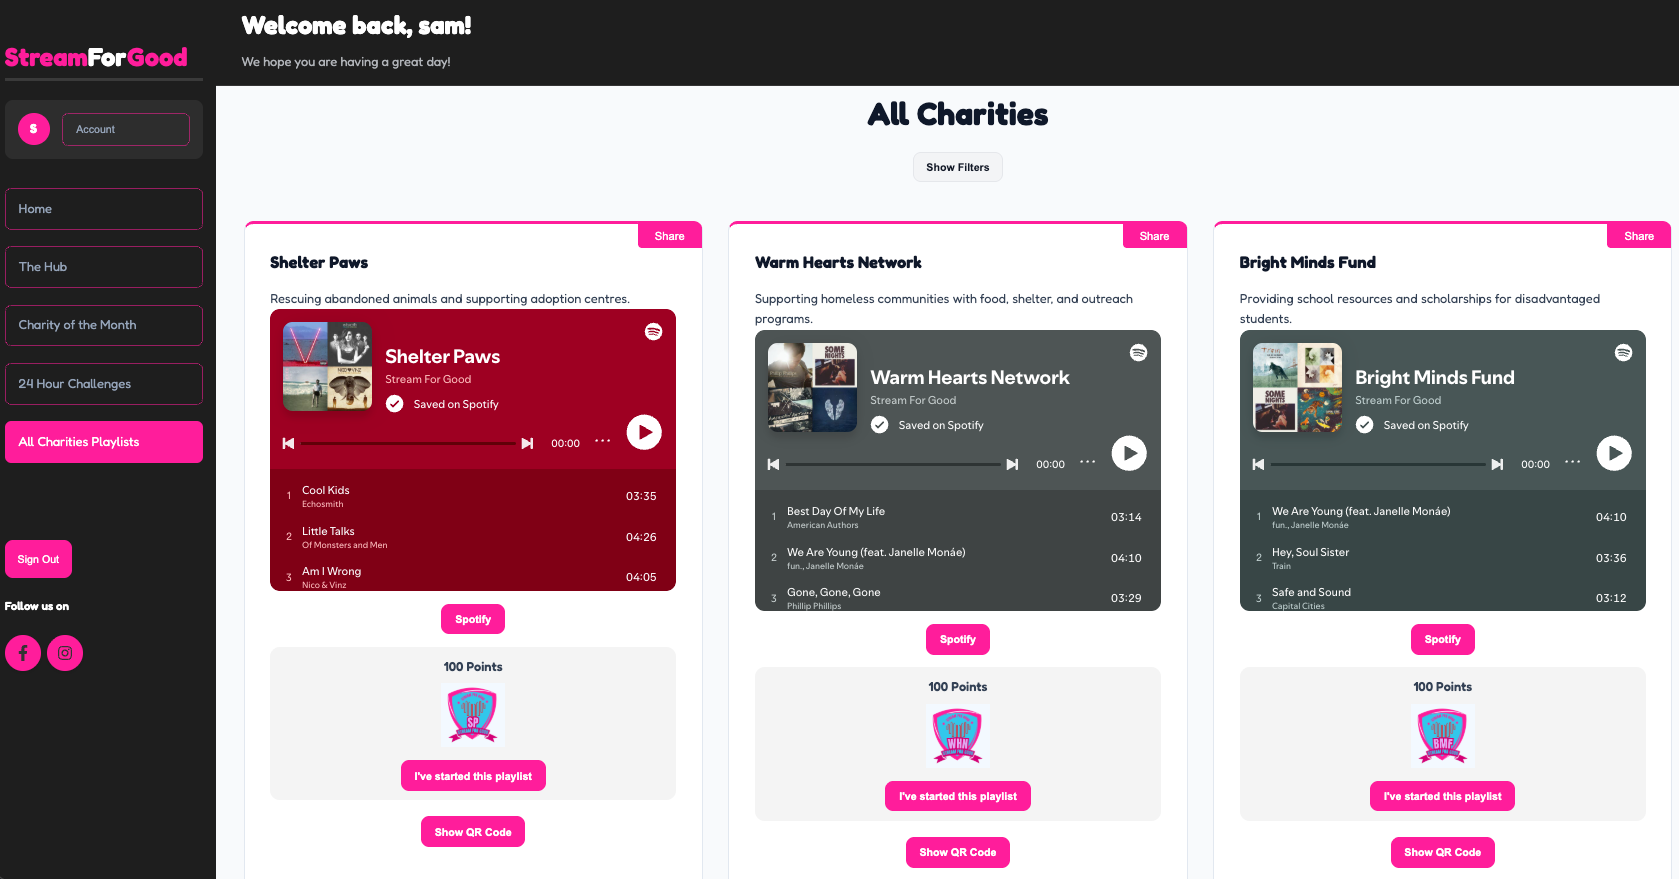Click the Facebook icon under Follow us
1679x879 pixels.
coord(23,653)
